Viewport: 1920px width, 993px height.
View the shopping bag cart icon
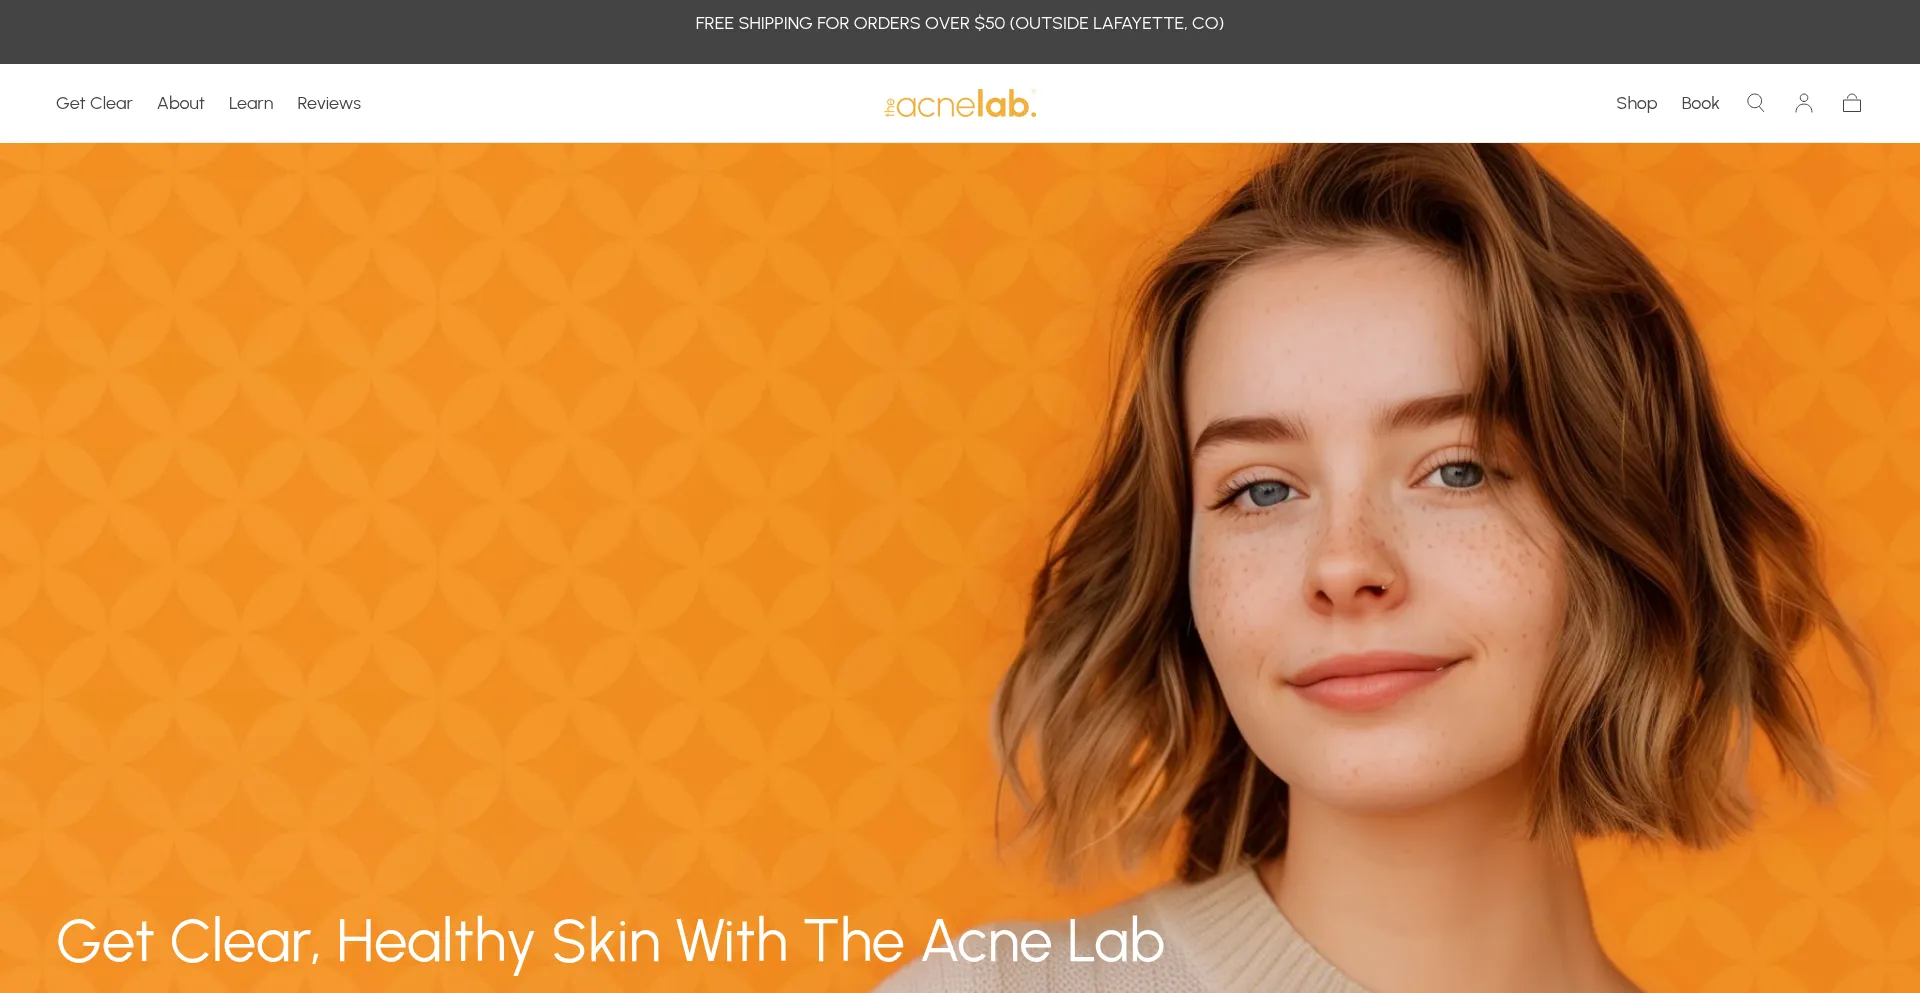[1851, 103]
